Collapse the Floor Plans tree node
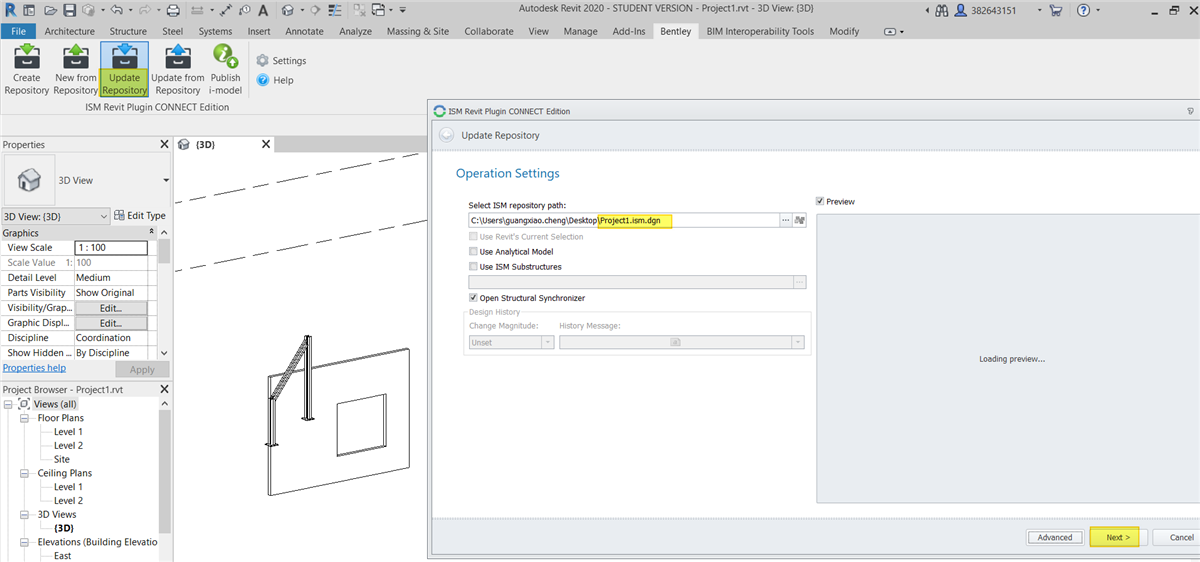This screenshot has height=562, width=1200. (26, 418)
